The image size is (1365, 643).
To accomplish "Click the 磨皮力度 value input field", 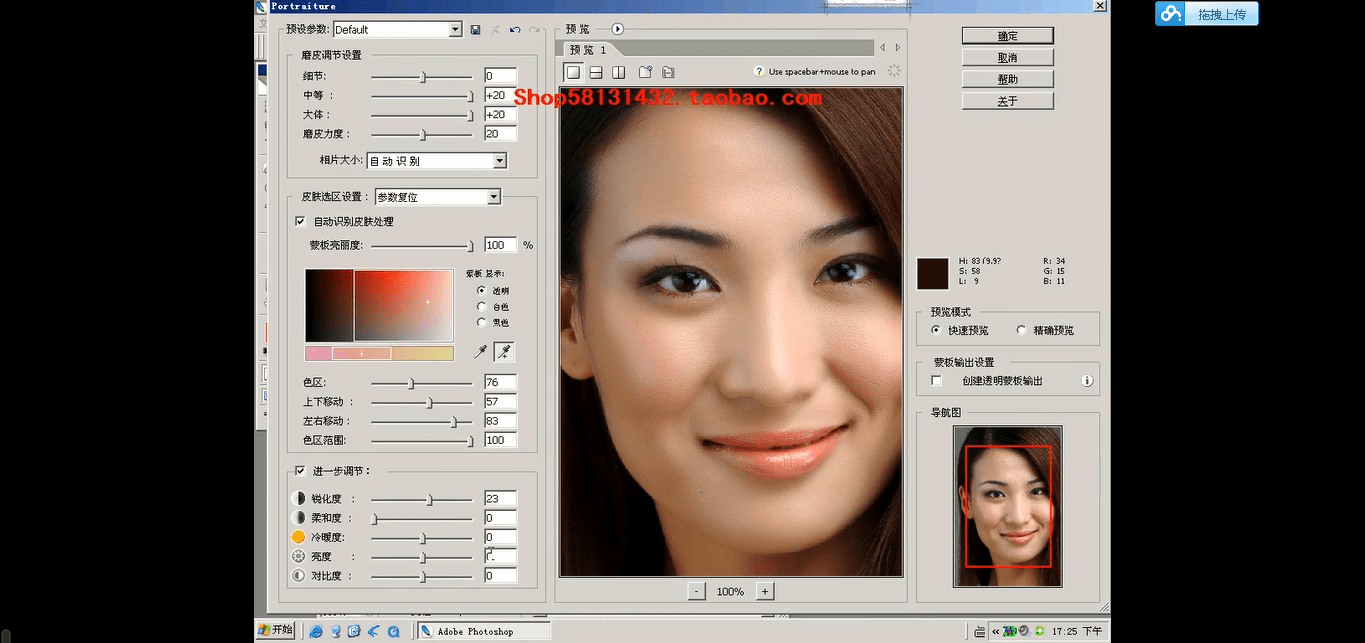I will click(500, 134).
